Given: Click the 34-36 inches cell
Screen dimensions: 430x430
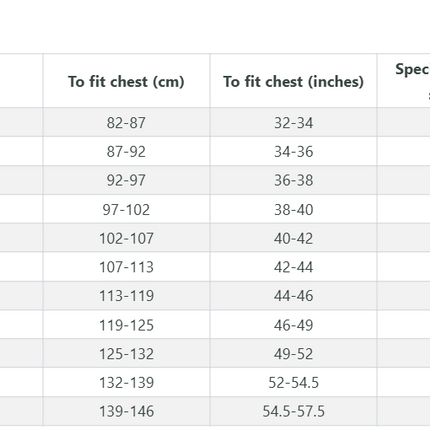Looking at the screenshot, I should tap(293, 151).
